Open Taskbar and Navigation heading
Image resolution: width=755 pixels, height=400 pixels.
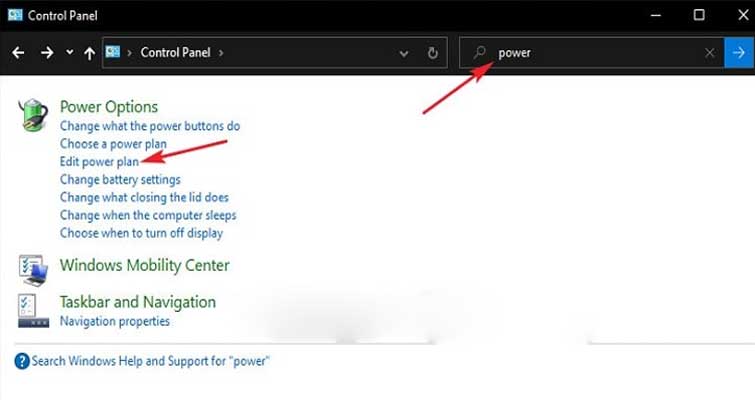(x=138, y=302)
